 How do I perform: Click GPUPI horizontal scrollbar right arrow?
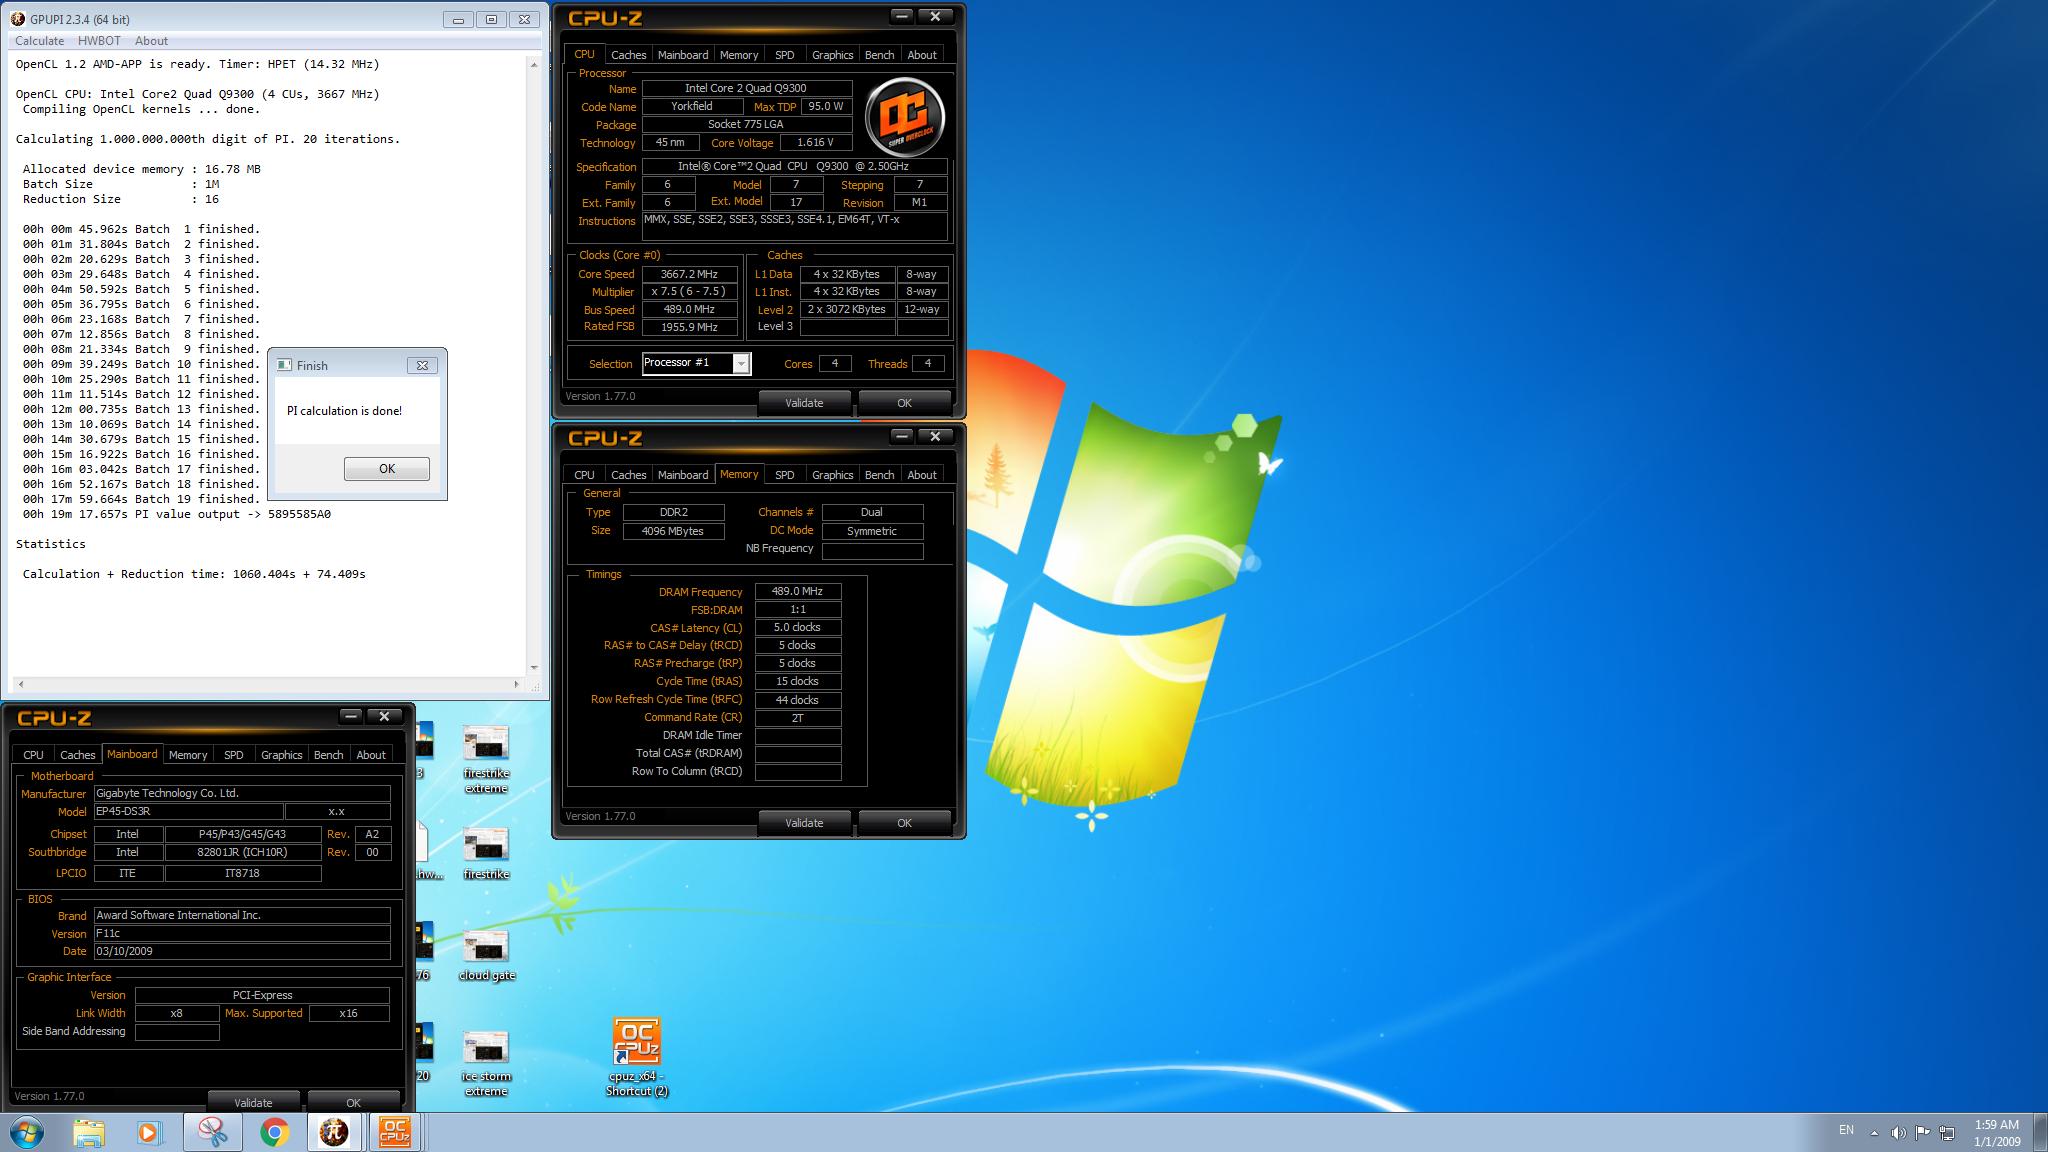(517, 685)
